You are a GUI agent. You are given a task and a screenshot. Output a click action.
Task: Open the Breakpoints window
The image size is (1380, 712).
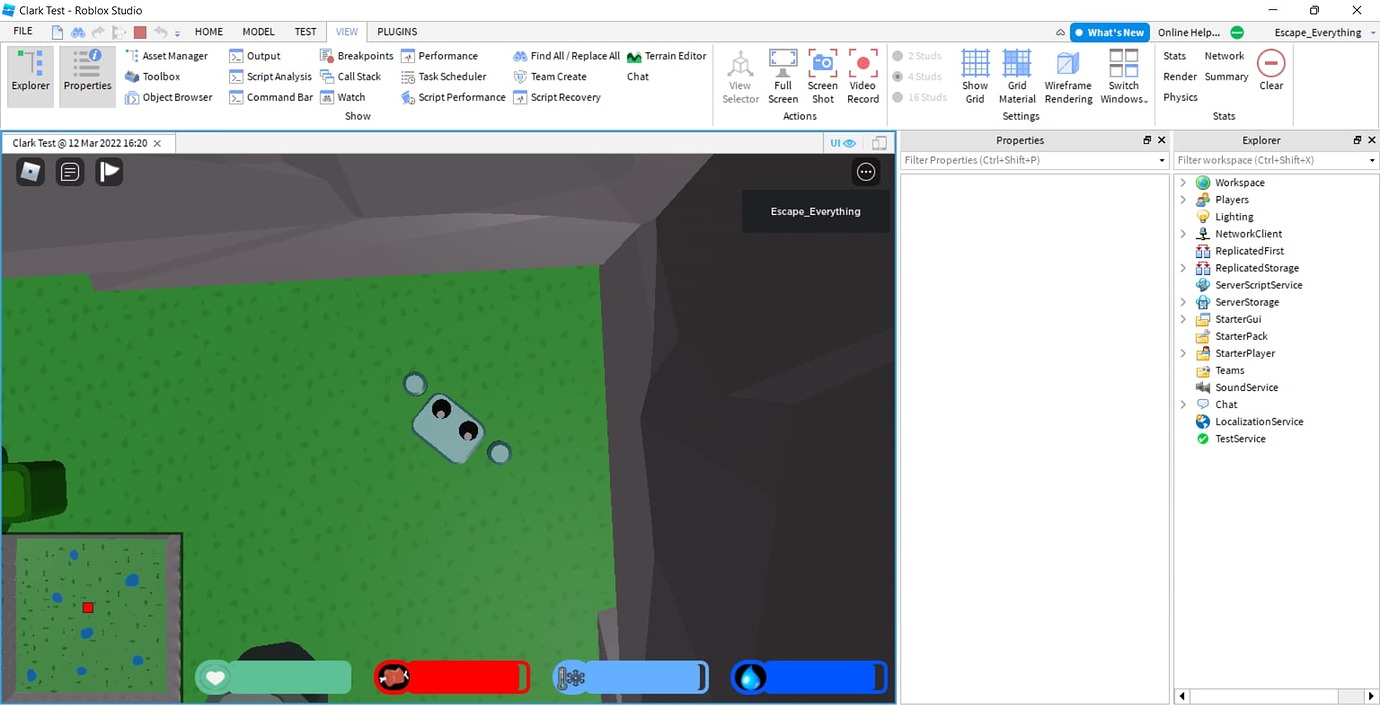click(356, 56)
